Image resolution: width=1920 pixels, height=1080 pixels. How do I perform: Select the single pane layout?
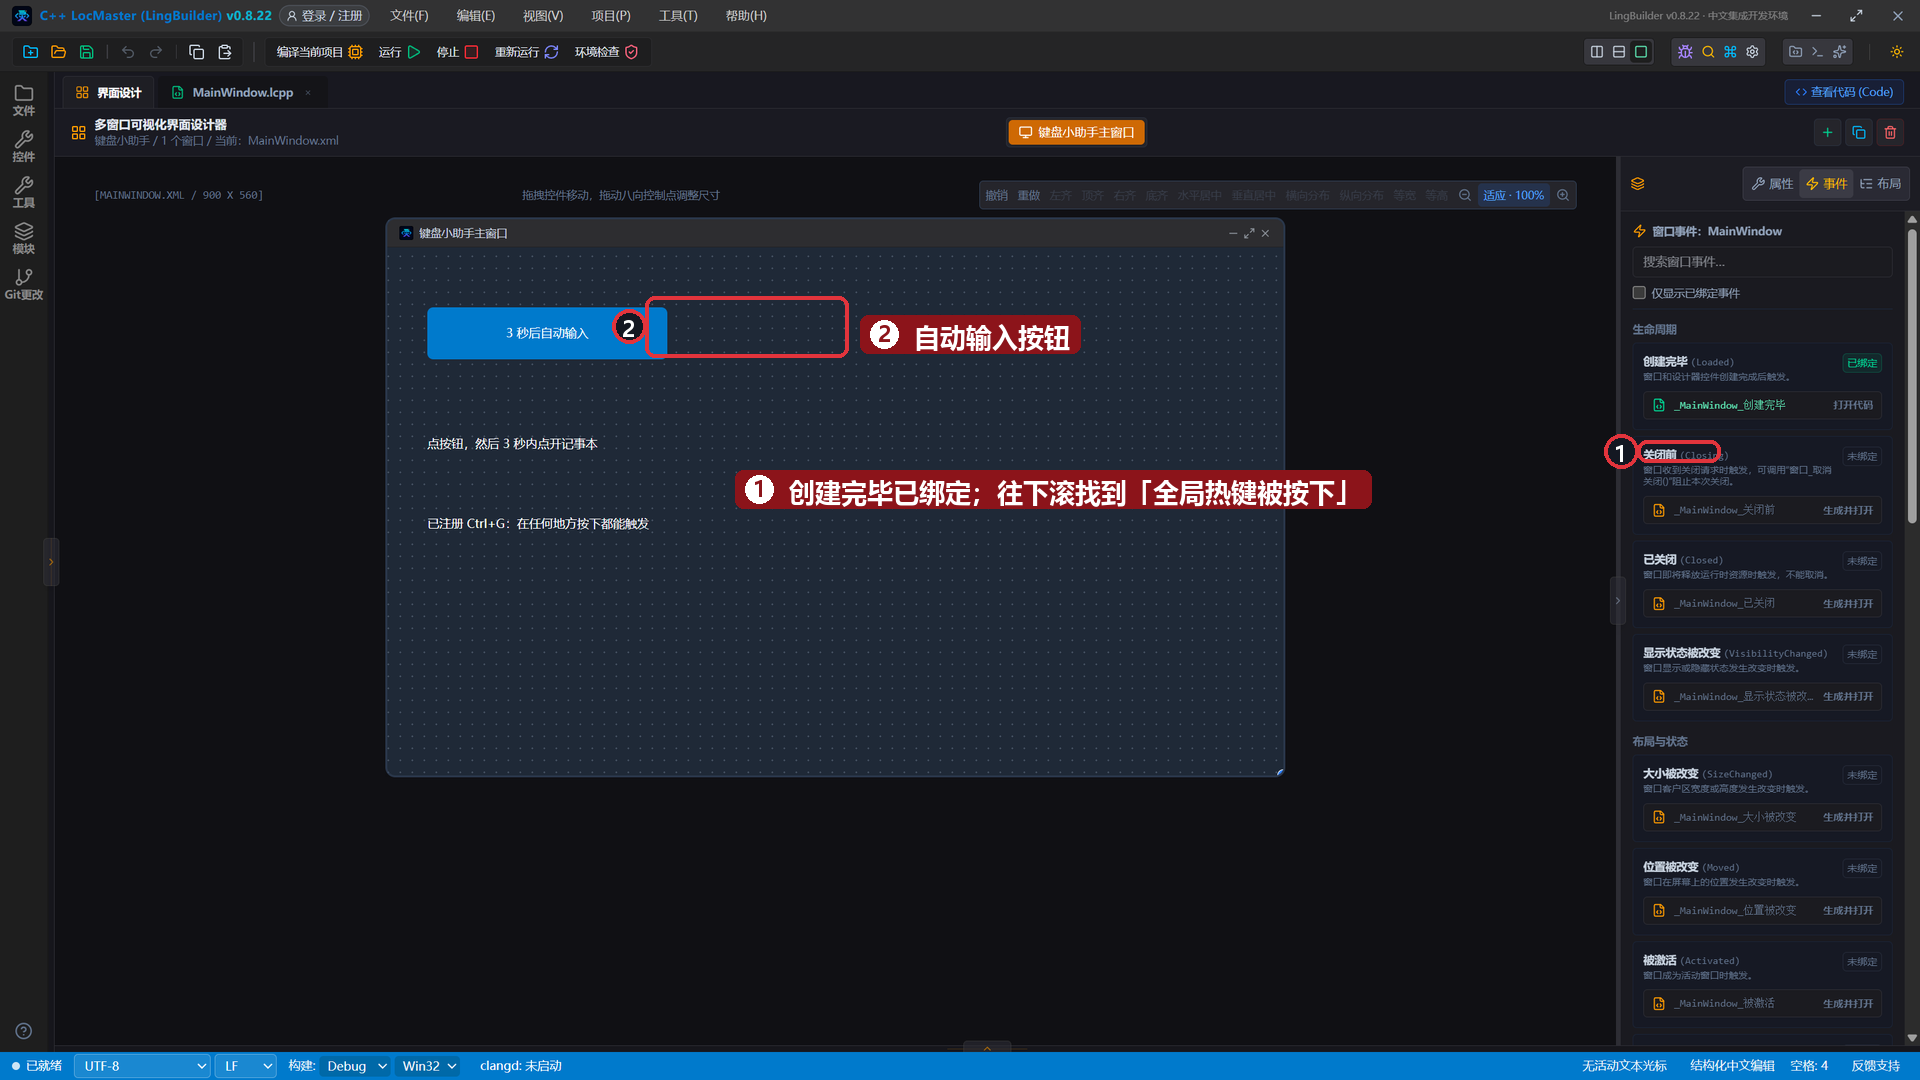pos(1641,52)
